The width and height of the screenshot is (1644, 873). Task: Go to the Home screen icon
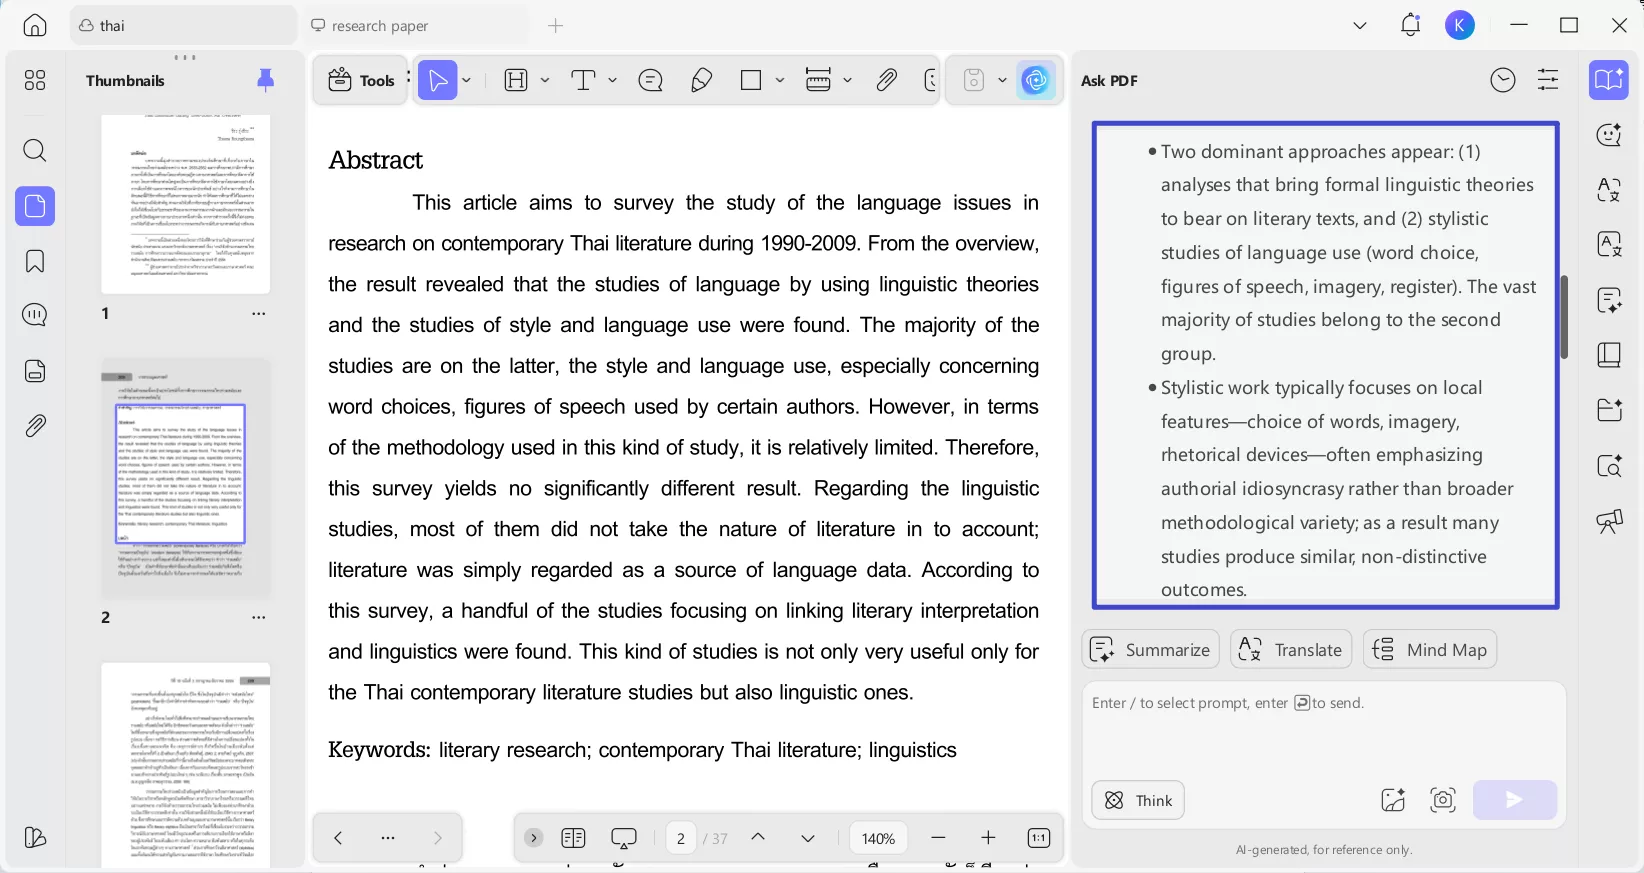click(35, 26)
